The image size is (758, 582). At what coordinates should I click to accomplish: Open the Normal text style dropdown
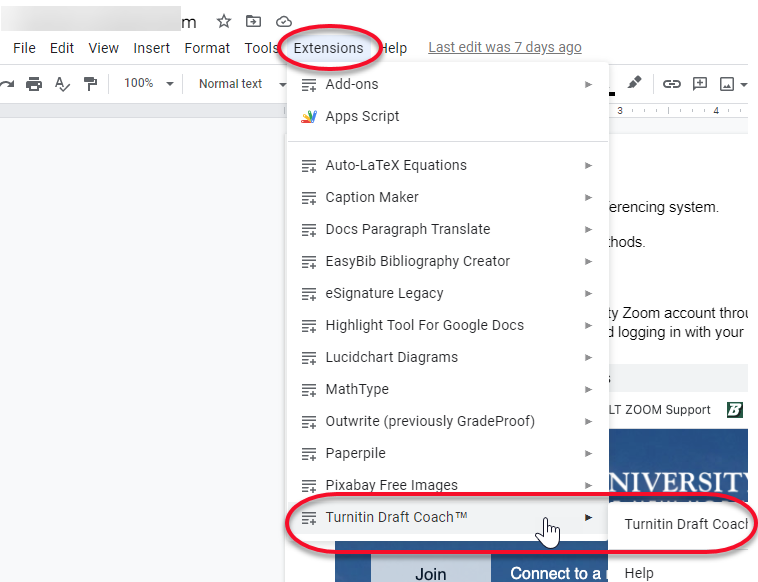click(x=241, y=84)
